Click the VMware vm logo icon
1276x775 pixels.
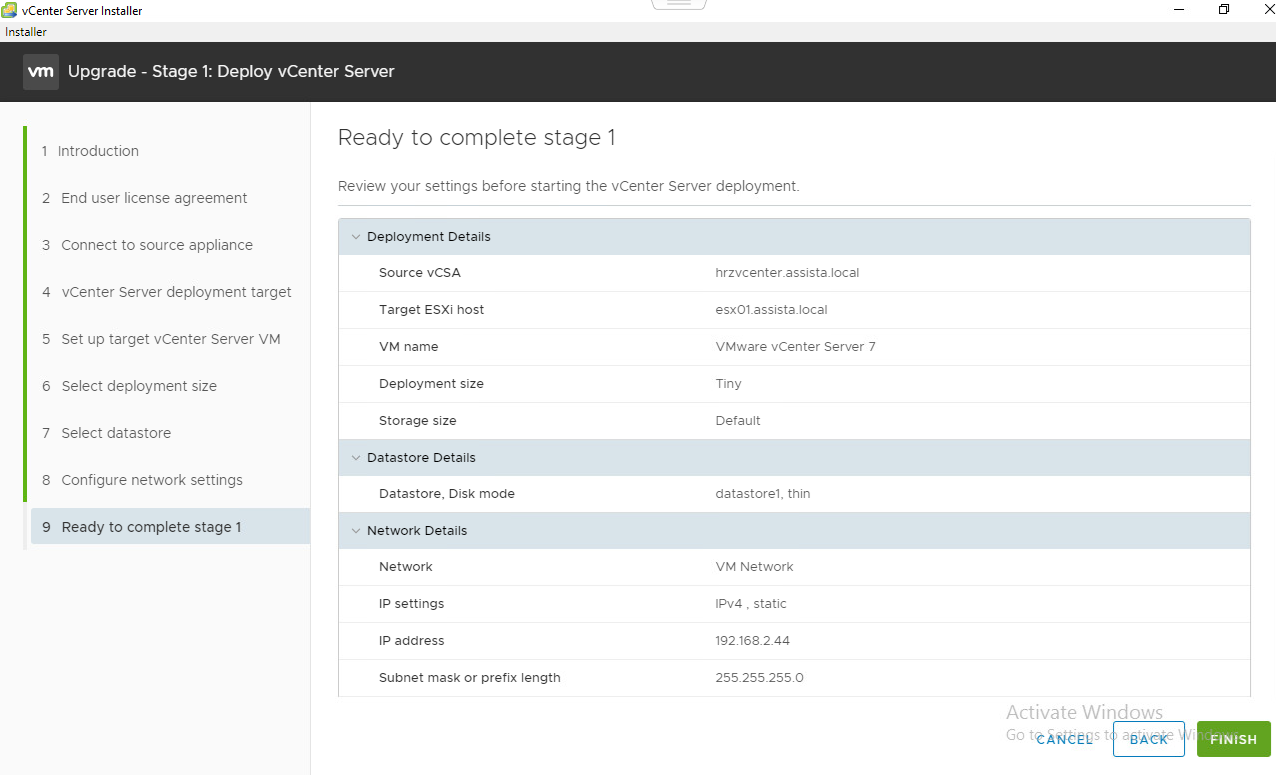tap(41, 72)
